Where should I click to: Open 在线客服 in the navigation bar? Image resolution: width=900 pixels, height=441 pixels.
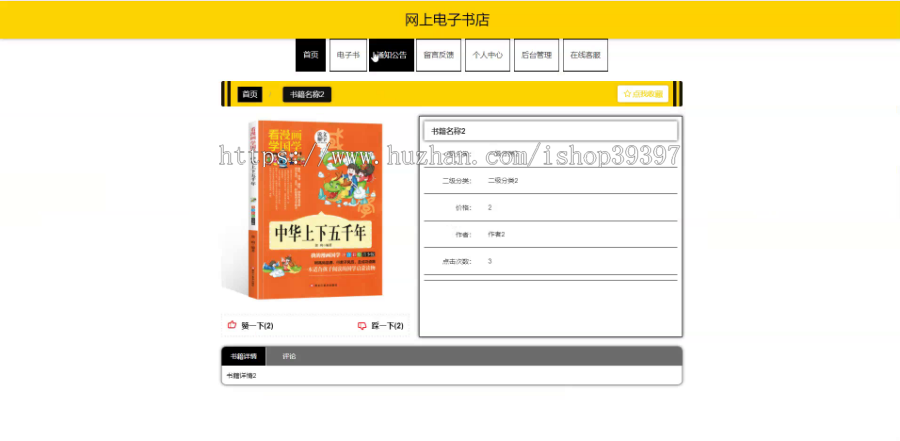585,55
